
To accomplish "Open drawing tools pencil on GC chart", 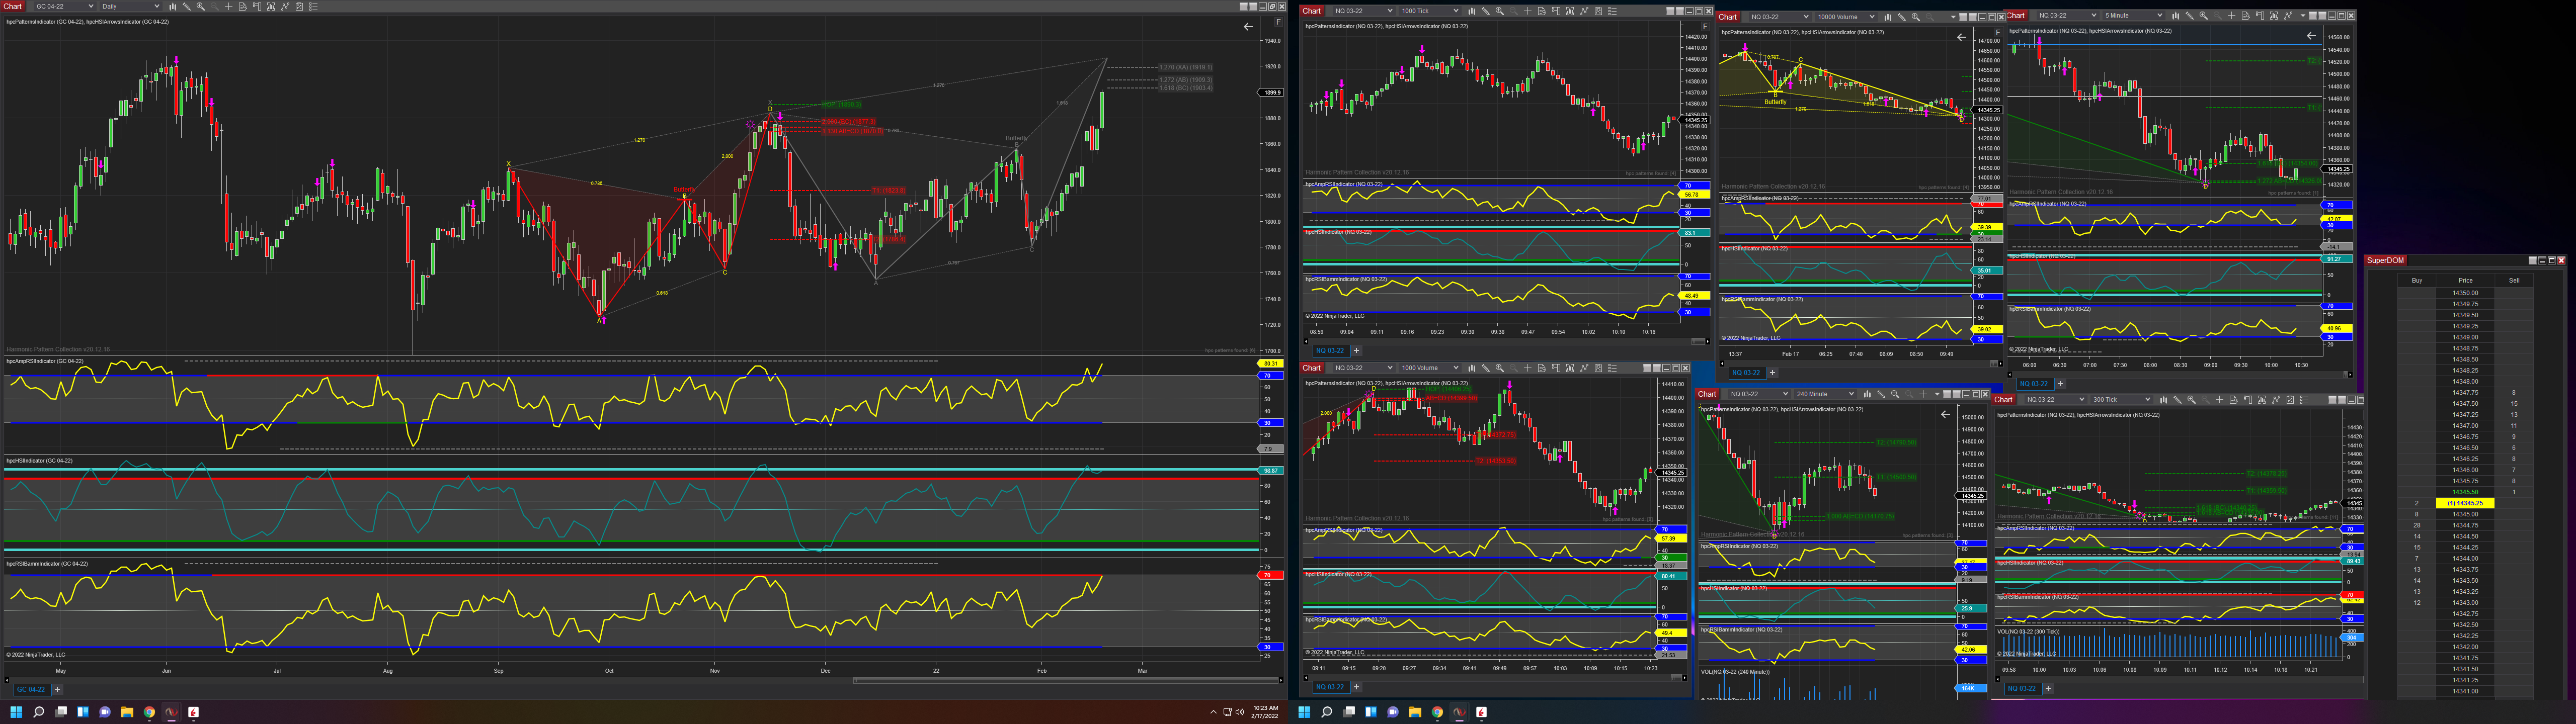I will point(187,6).
